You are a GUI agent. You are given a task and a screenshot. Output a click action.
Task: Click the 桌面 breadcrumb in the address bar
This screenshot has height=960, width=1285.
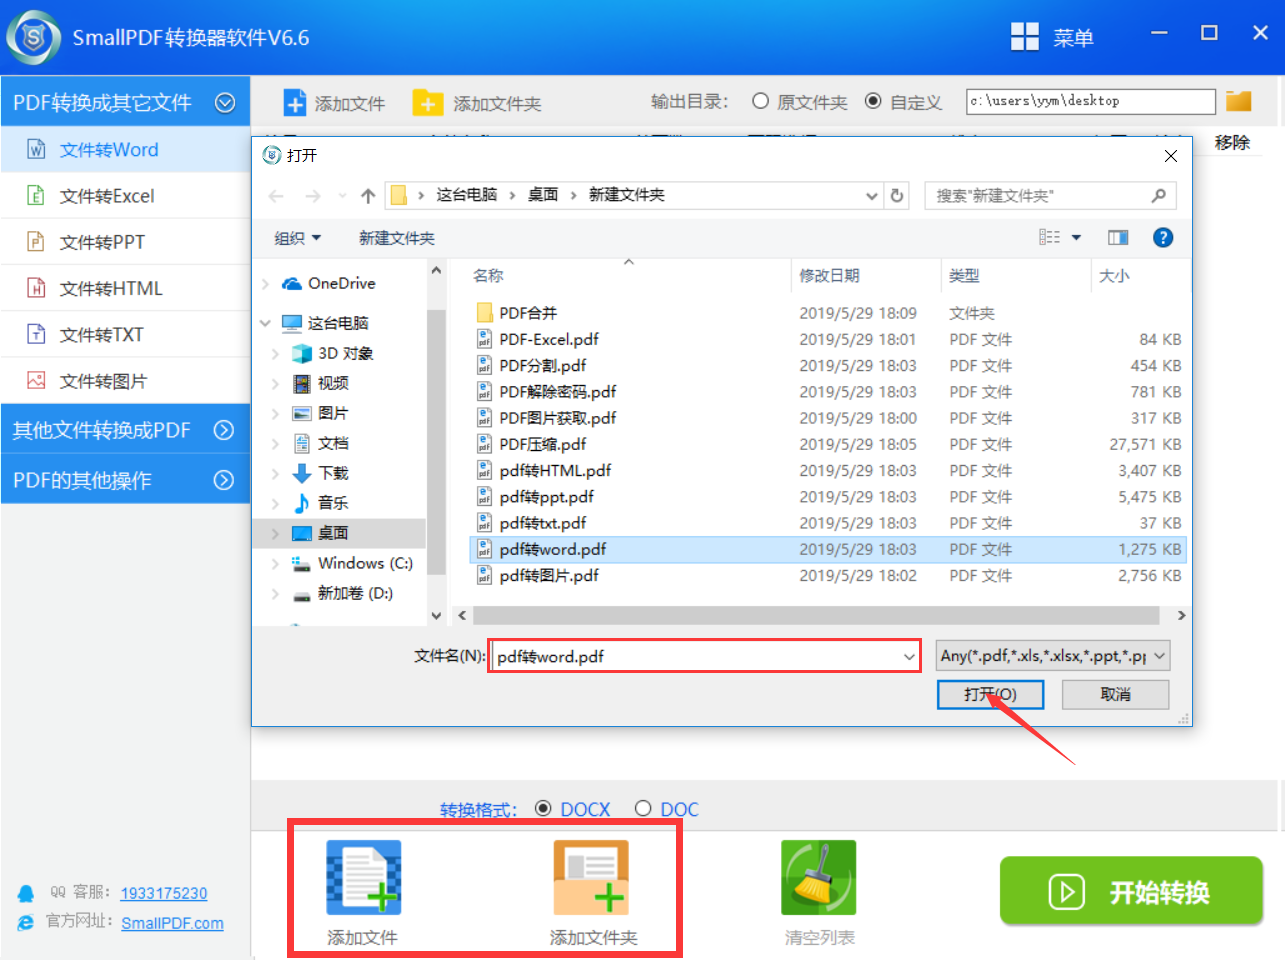(x=543, y=195)
